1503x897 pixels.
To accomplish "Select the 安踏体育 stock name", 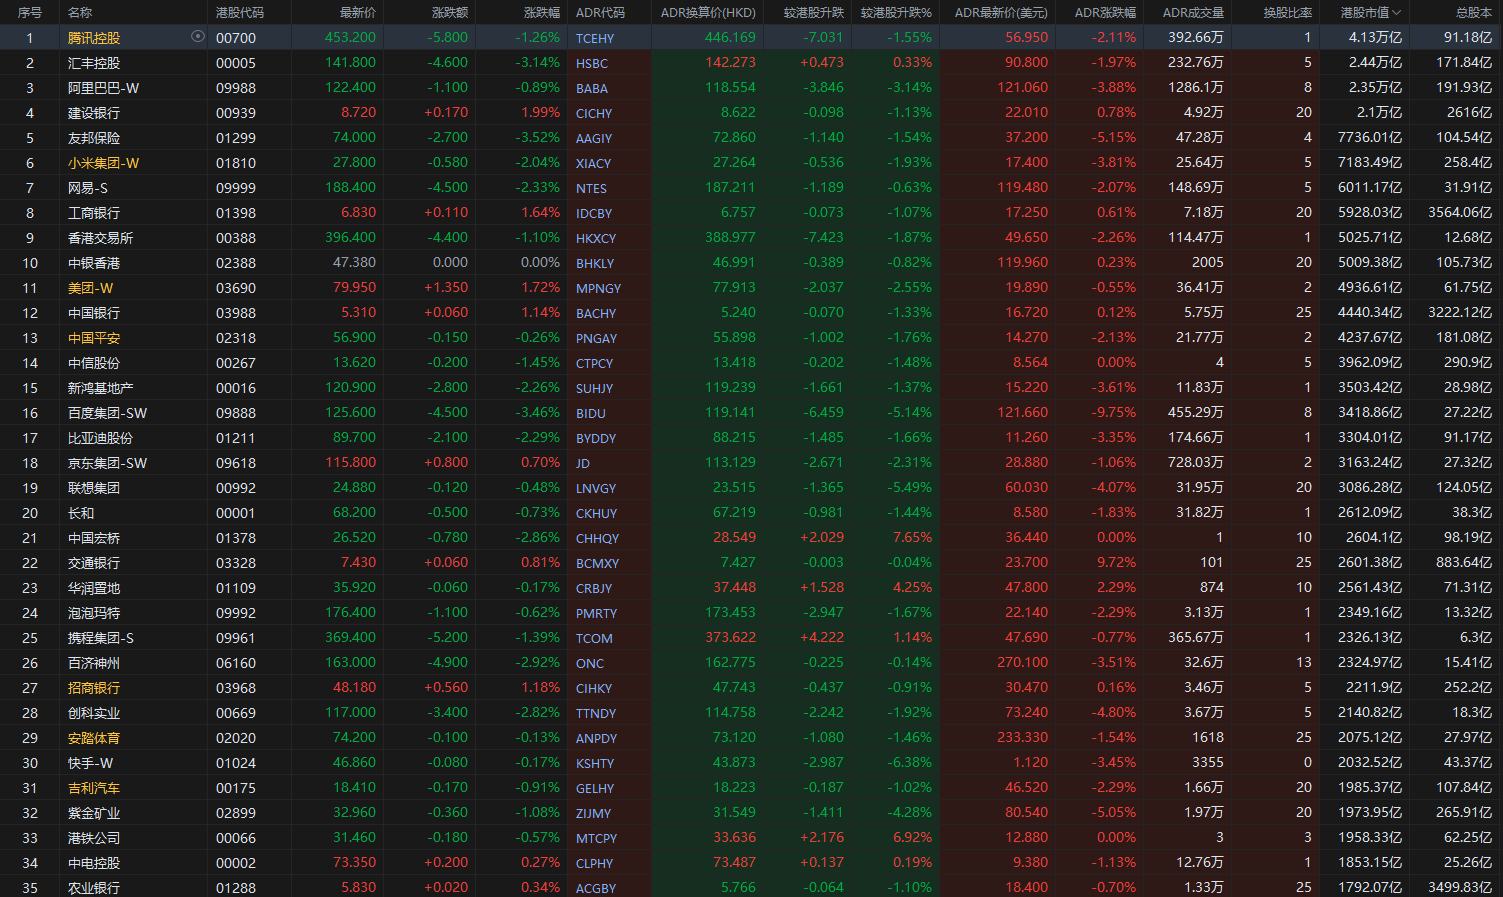I will (x=94, y=737).
